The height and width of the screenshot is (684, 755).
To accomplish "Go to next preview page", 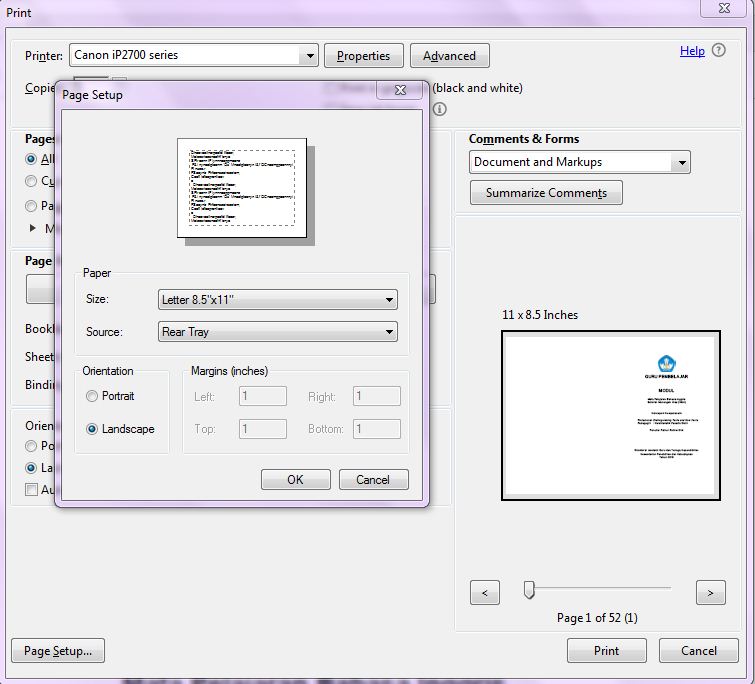I will click(x=711, y=593).
